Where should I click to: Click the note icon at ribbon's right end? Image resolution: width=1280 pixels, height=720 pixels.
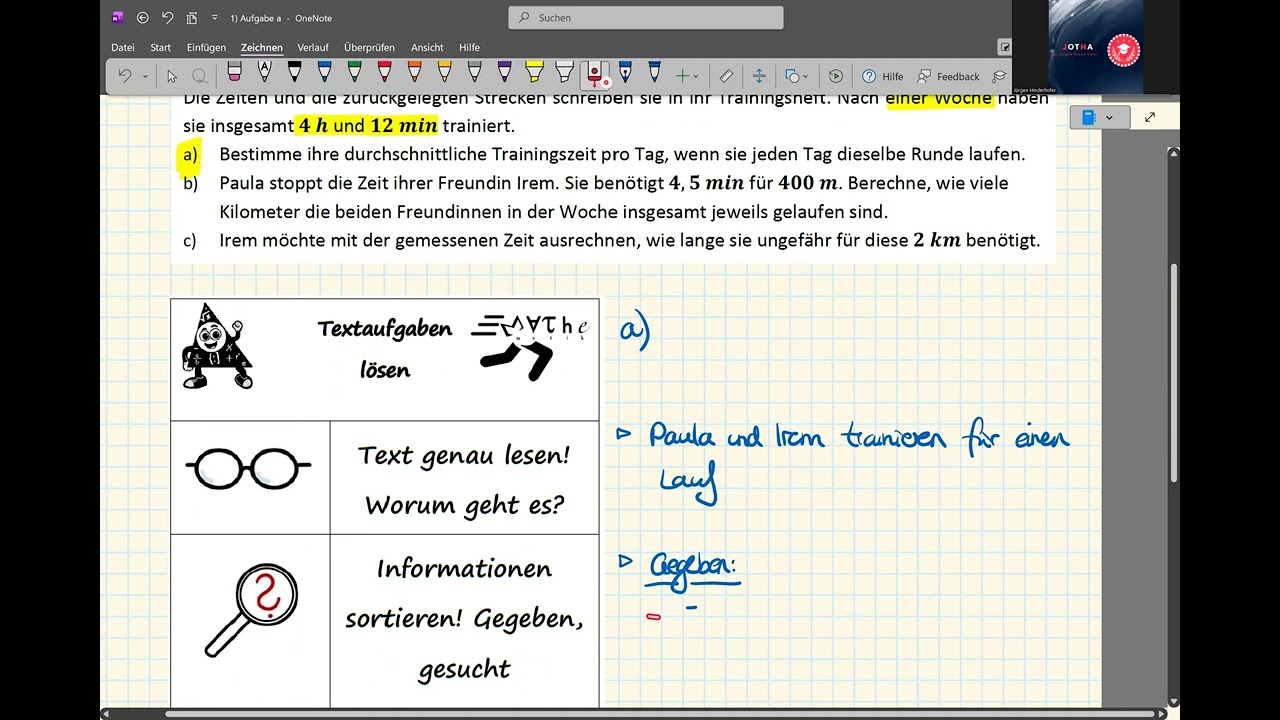(1005, 47)
